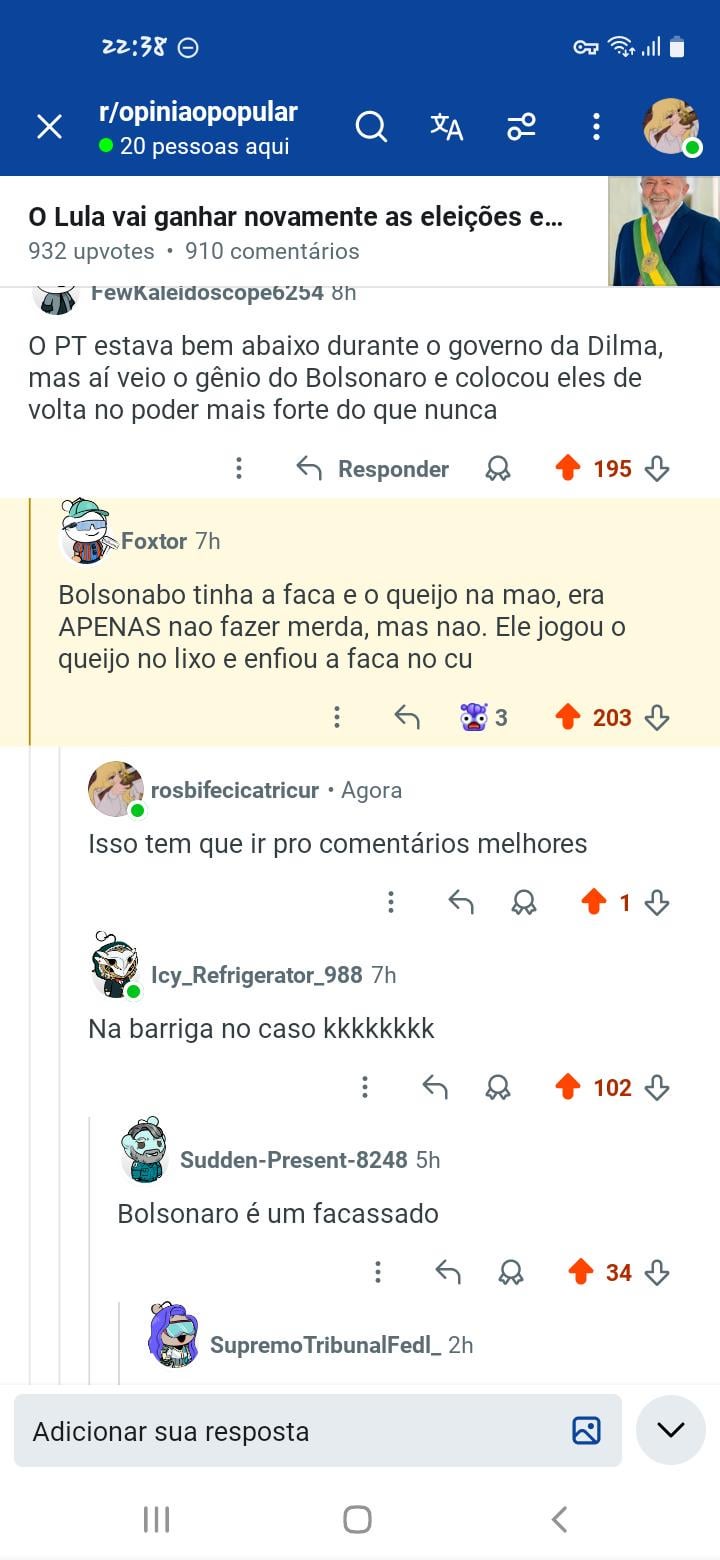Close the post with the X icon
Image resolution: width=720 pixels, height=1560 pixels.
click(x=49, y=127)
